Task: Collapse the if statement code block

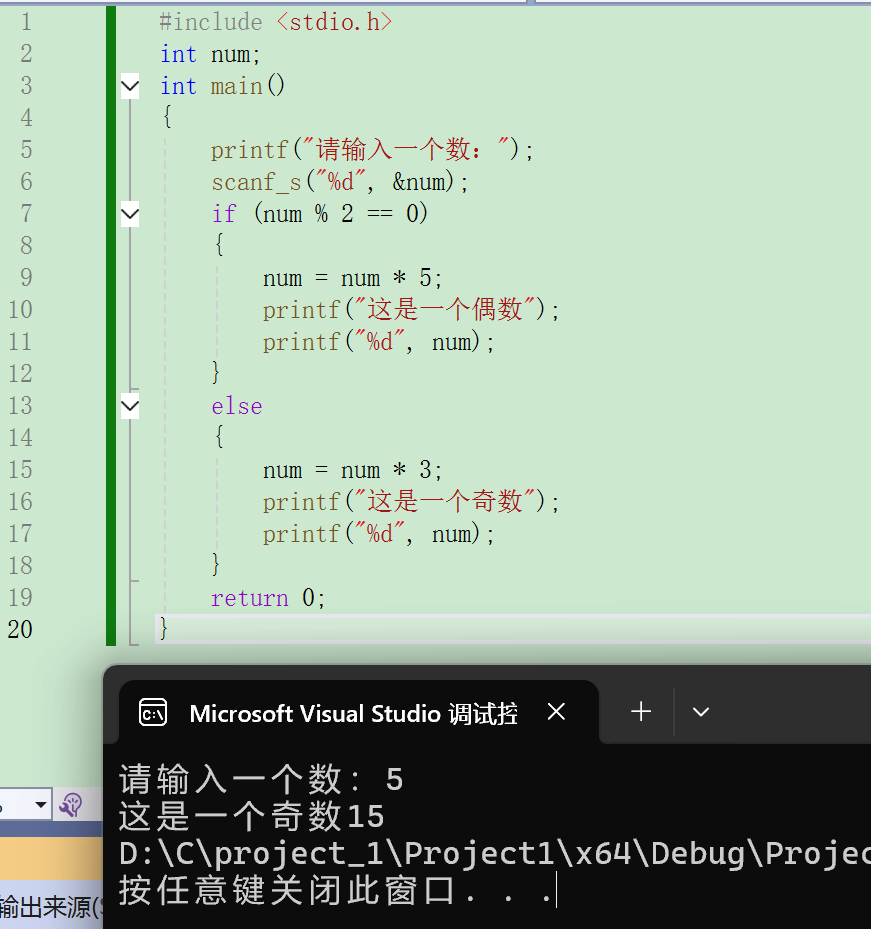Action: (130, 214)
